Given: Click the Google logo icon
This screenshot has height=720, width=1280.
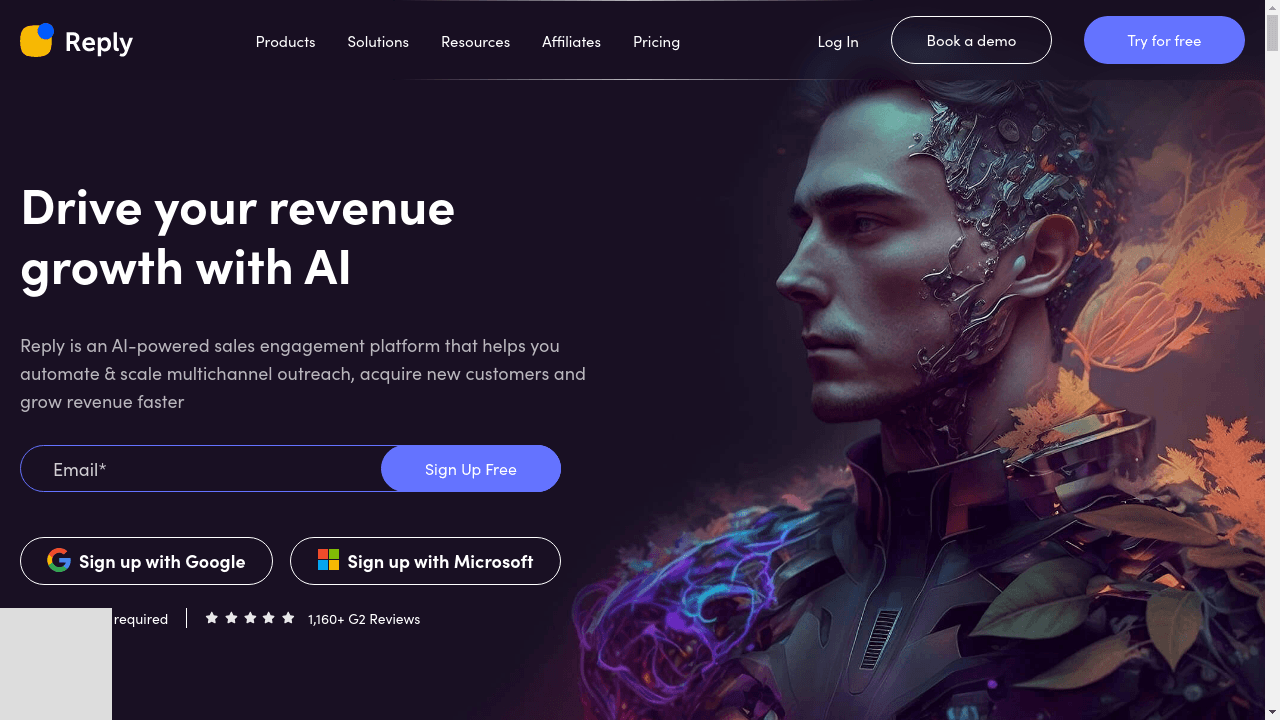Looking at the screenshot, I should pyautogui.click(x=59, y=560).
